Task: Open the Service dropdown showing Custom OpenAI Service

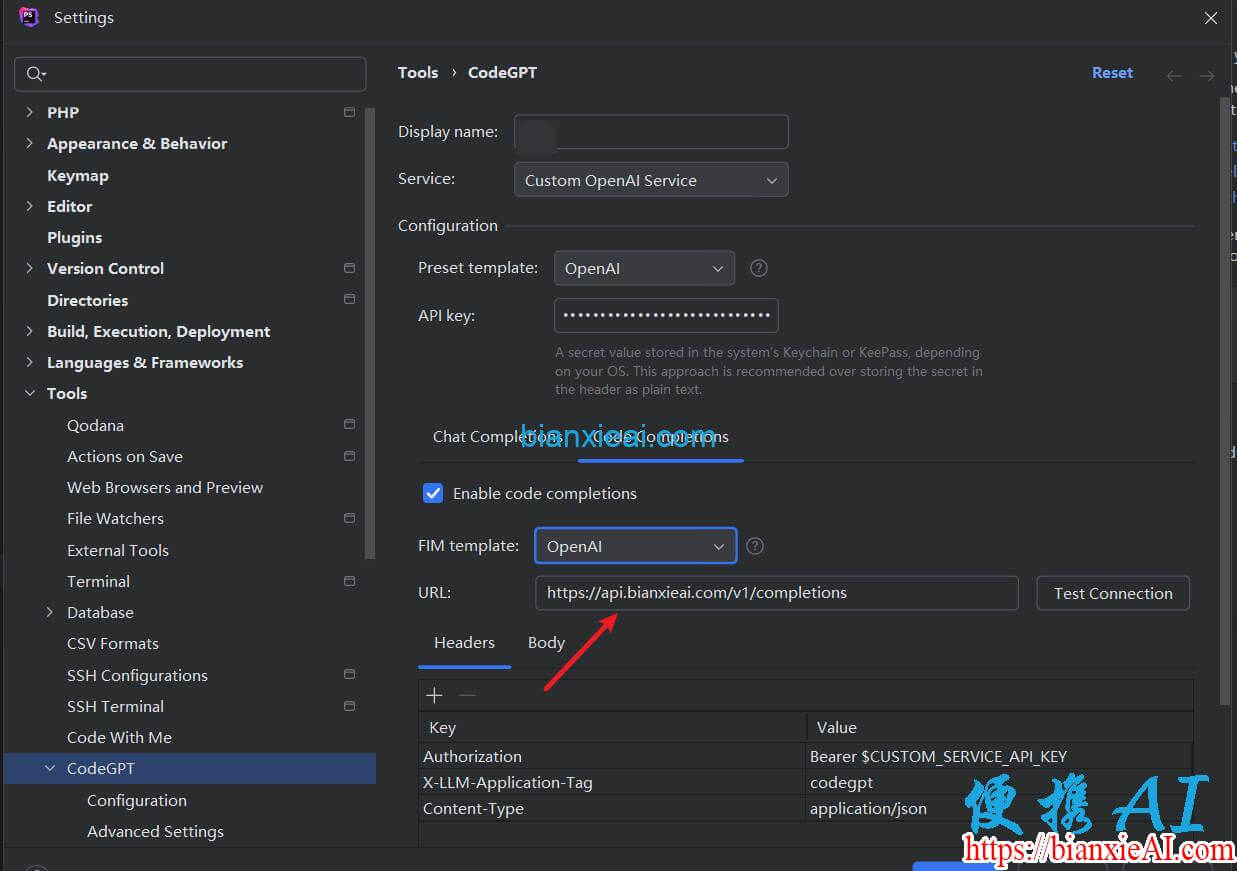Action: 650,179
